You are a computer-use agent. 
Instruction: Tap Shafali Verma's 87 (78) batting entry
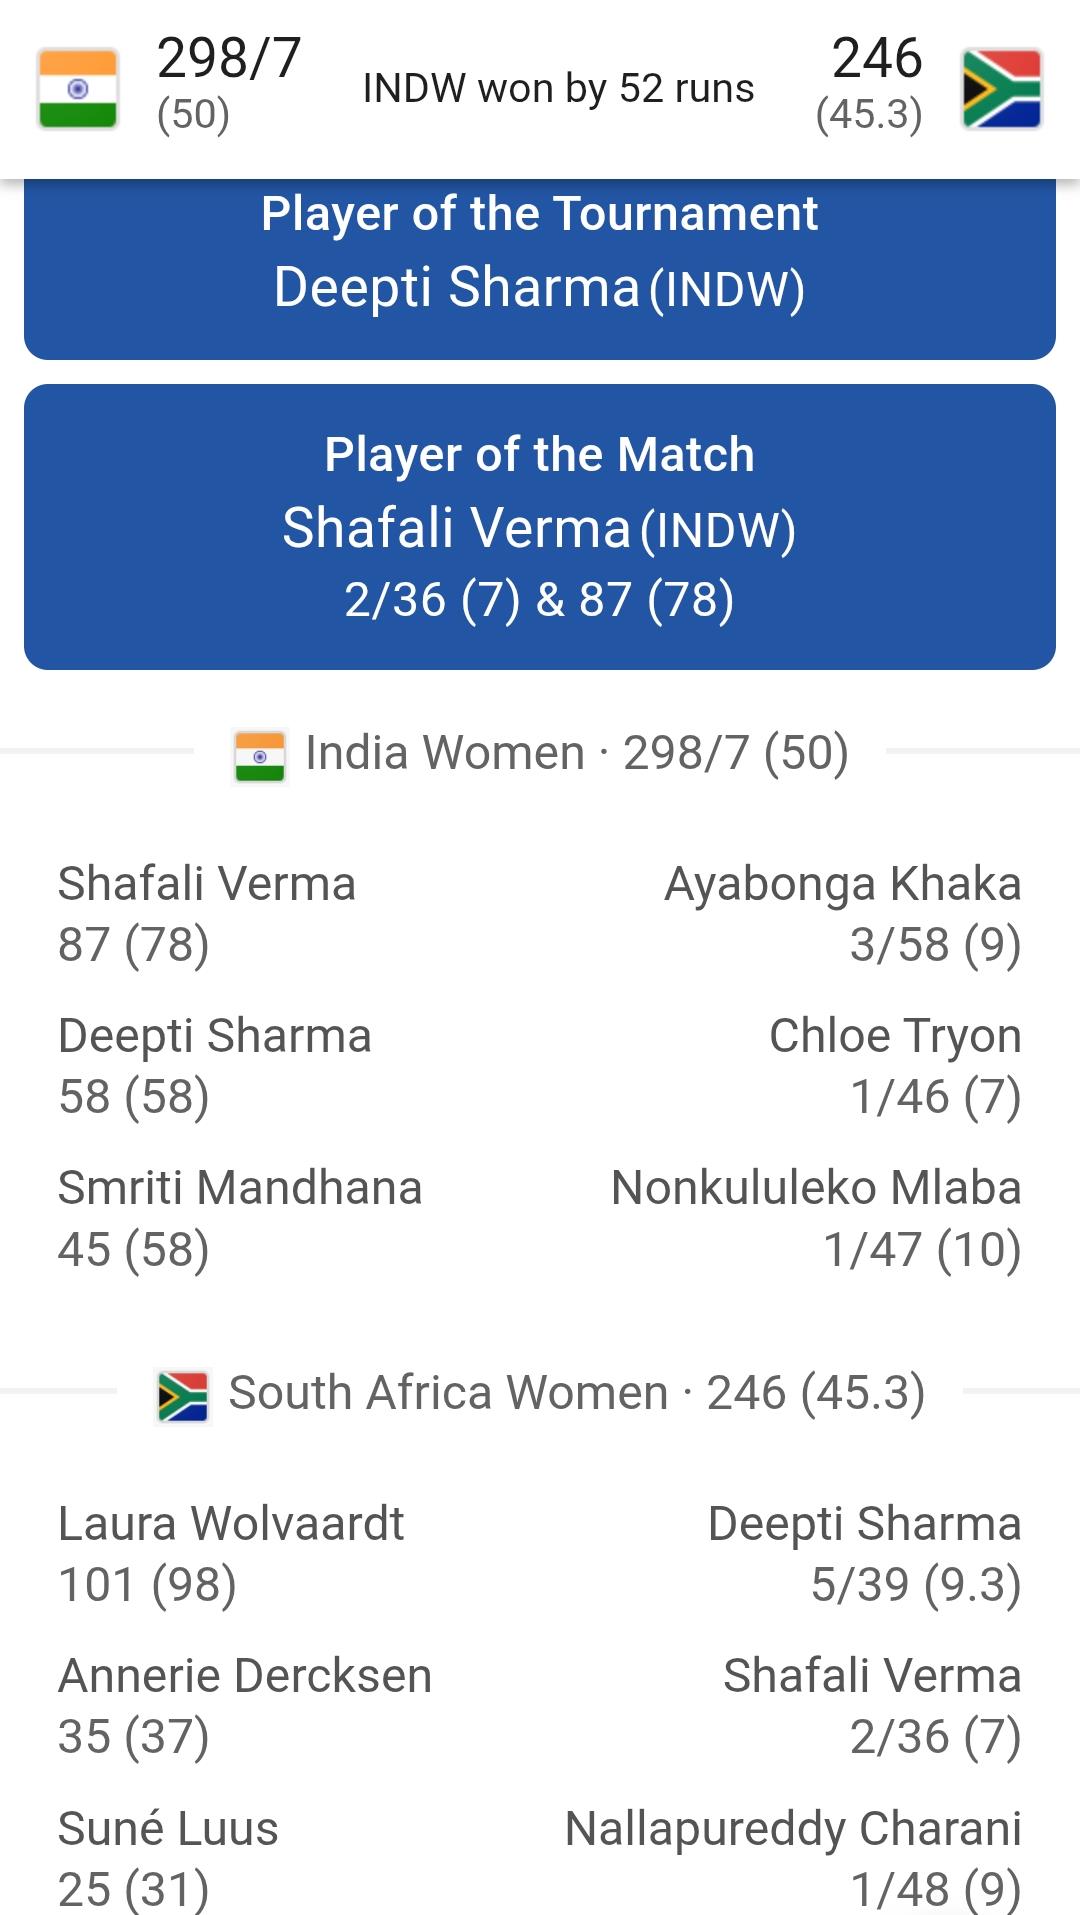[207, 913]
